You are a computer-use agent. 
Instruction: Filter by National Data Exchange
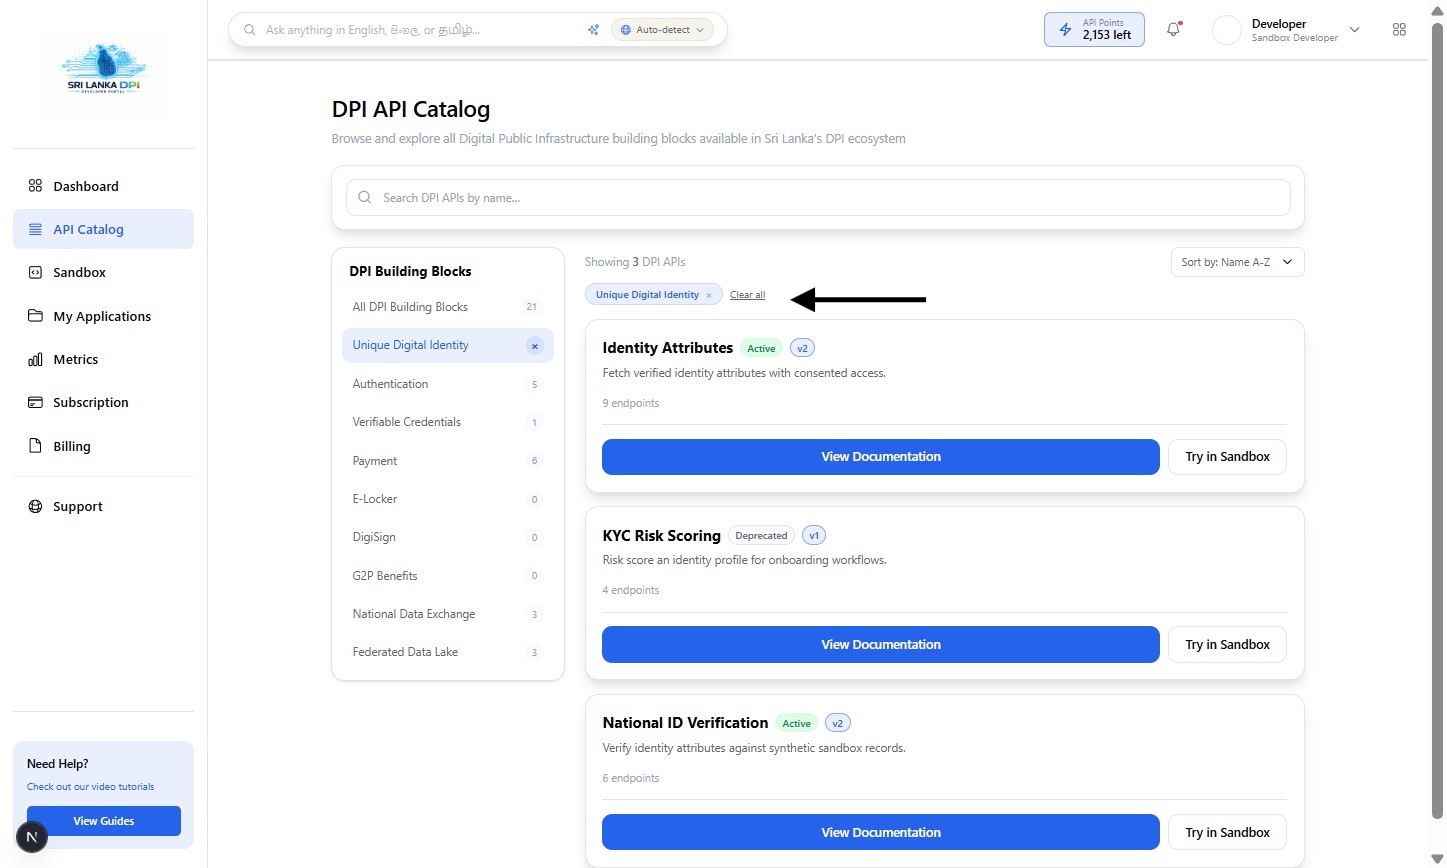pos(447,614)
